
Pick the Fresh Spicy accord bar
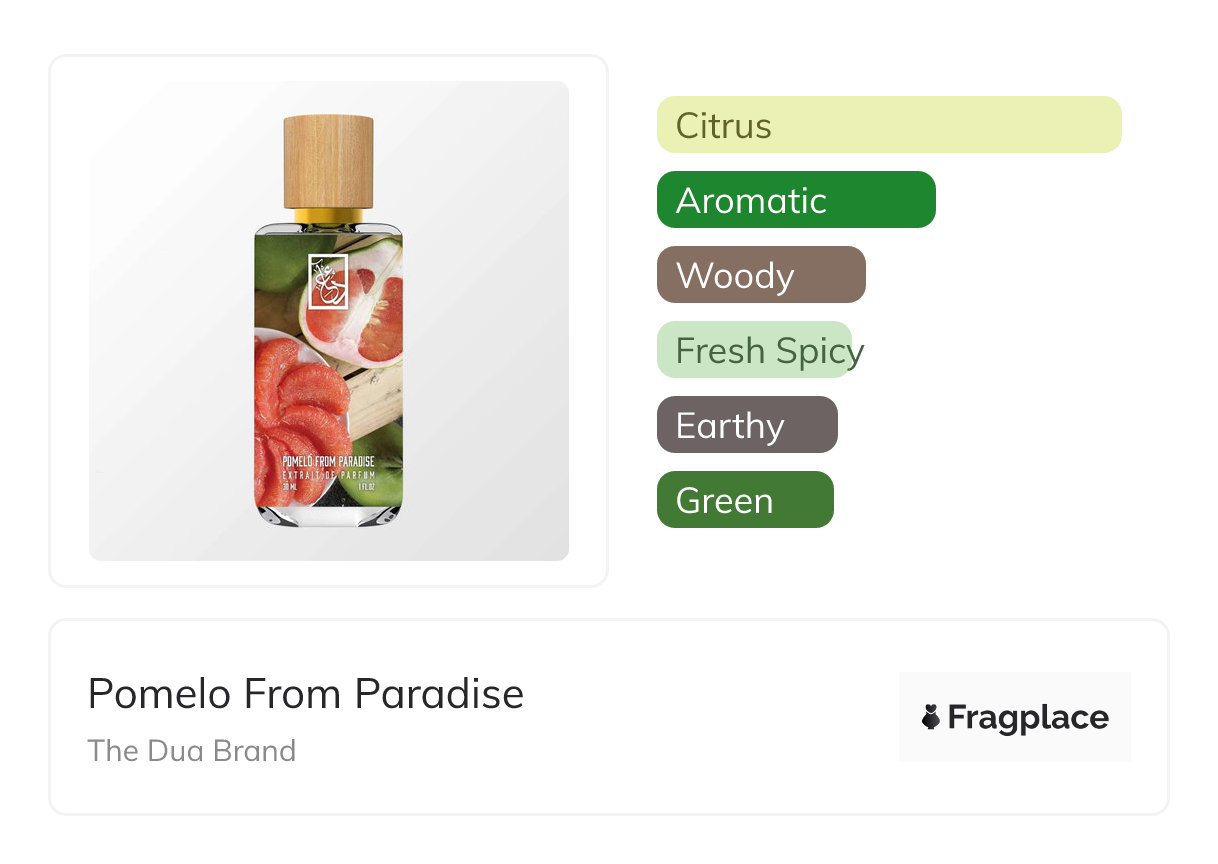[x=755, y=350]
